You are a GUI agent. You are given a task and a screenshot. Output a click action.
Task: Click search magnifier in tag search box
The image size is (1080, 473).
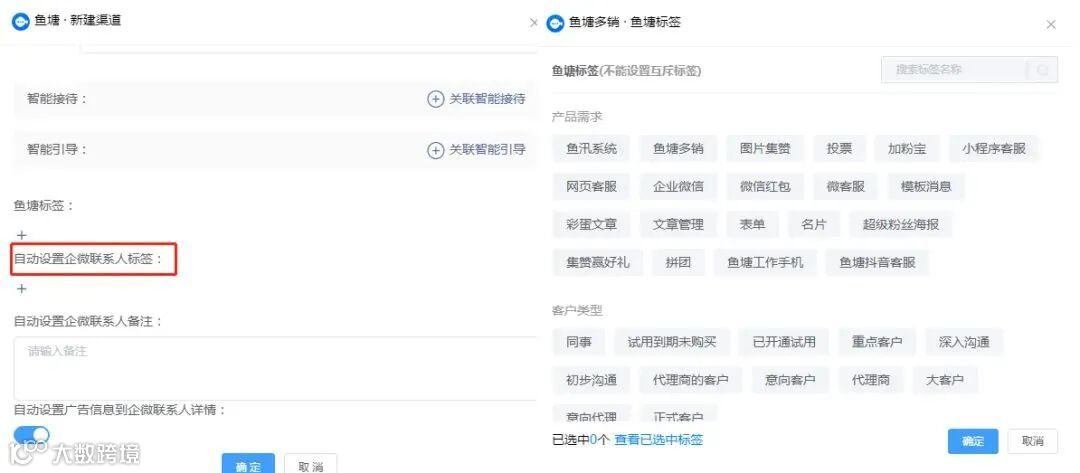click(x=1043, y=70)
